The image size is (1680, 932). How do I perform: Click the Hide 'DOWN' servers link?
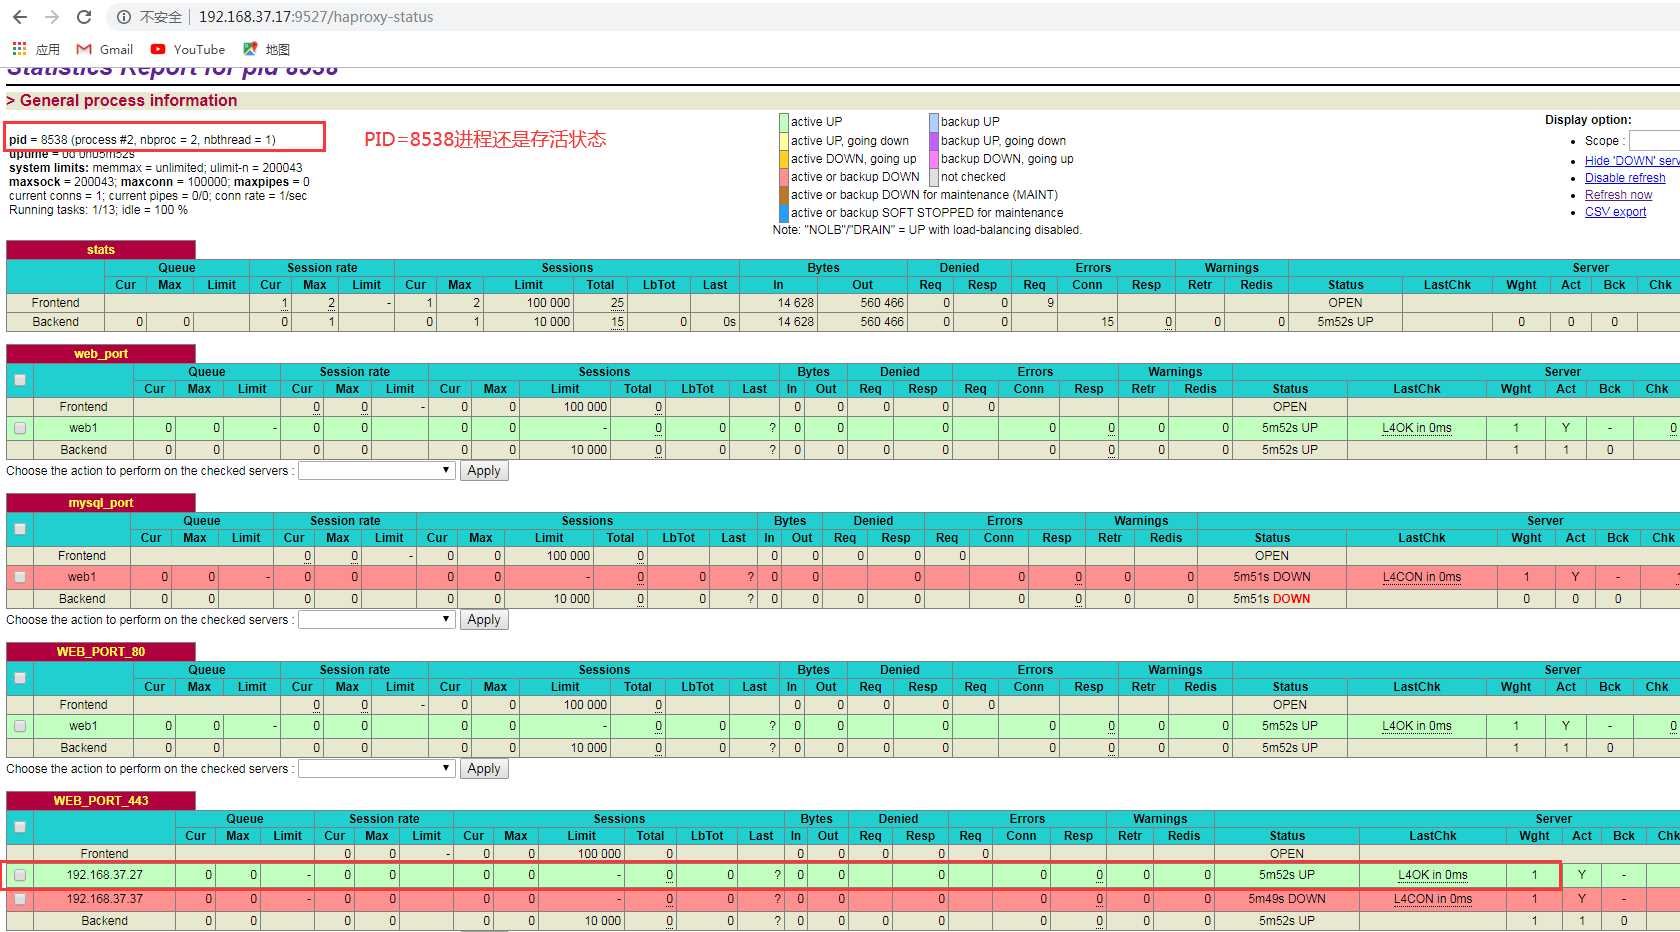click(1632, 160)
